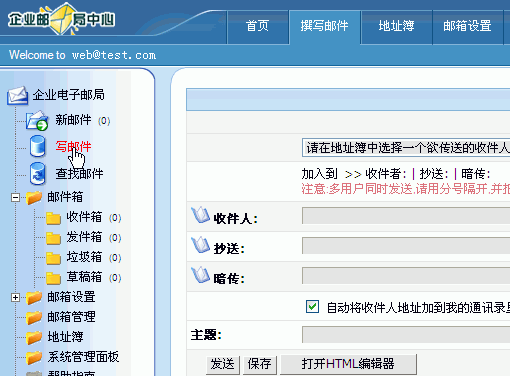This screenshot has width=510, height=376.
Task: Switch to the 地址簿 tab
Action: point(396,26)
